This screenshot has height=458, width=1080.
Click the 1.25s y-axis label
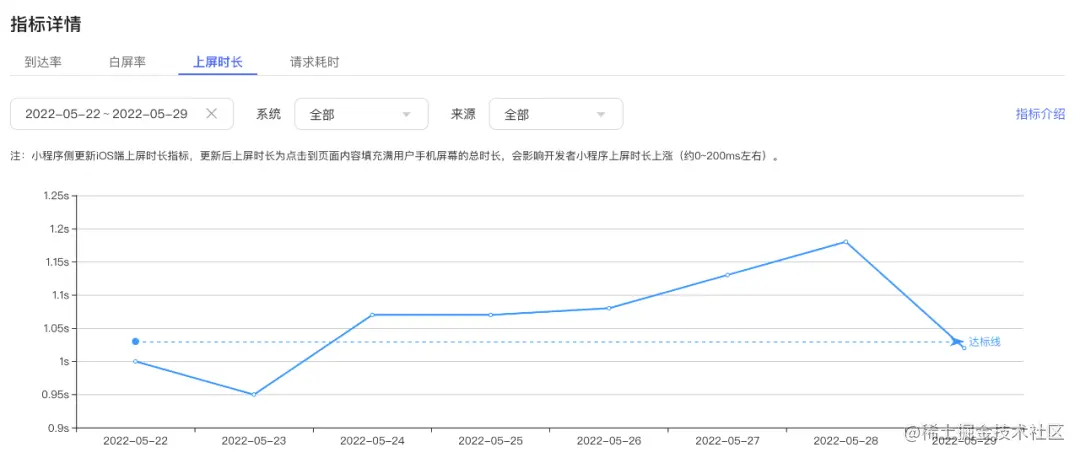(x=56, y=196)
